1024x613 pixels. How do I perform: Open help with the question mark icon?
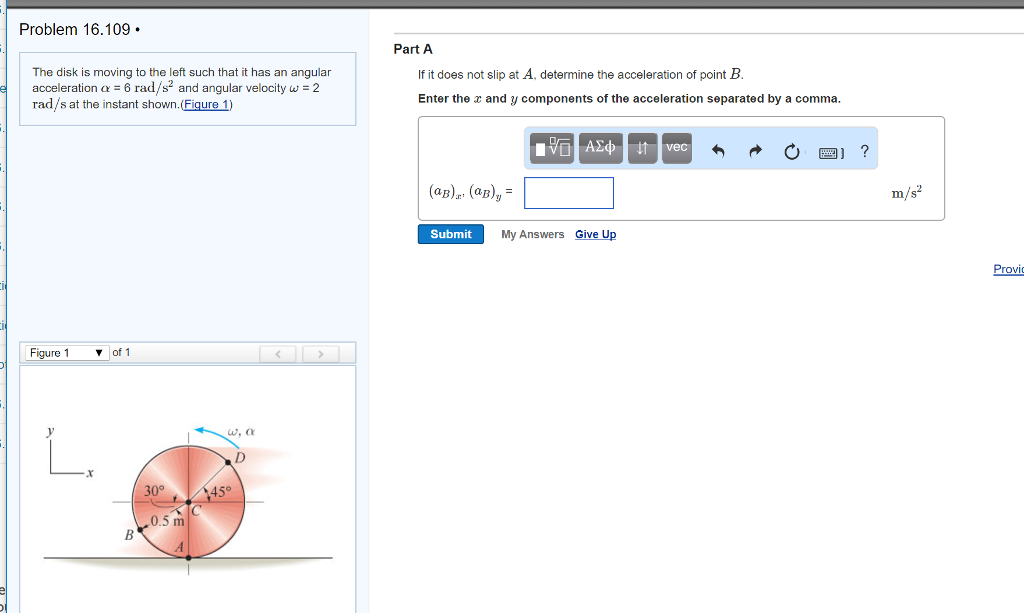coord(864,148)
